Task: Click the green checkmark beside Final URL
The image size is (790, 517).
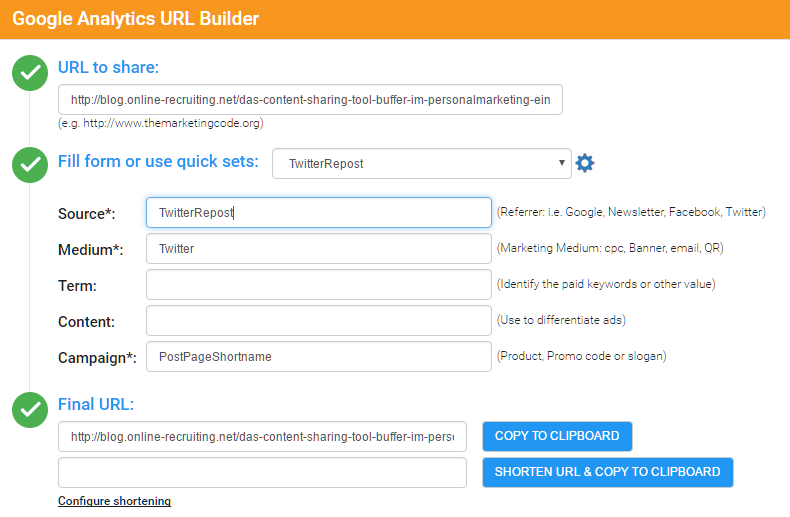Action: tap(30, 409)
